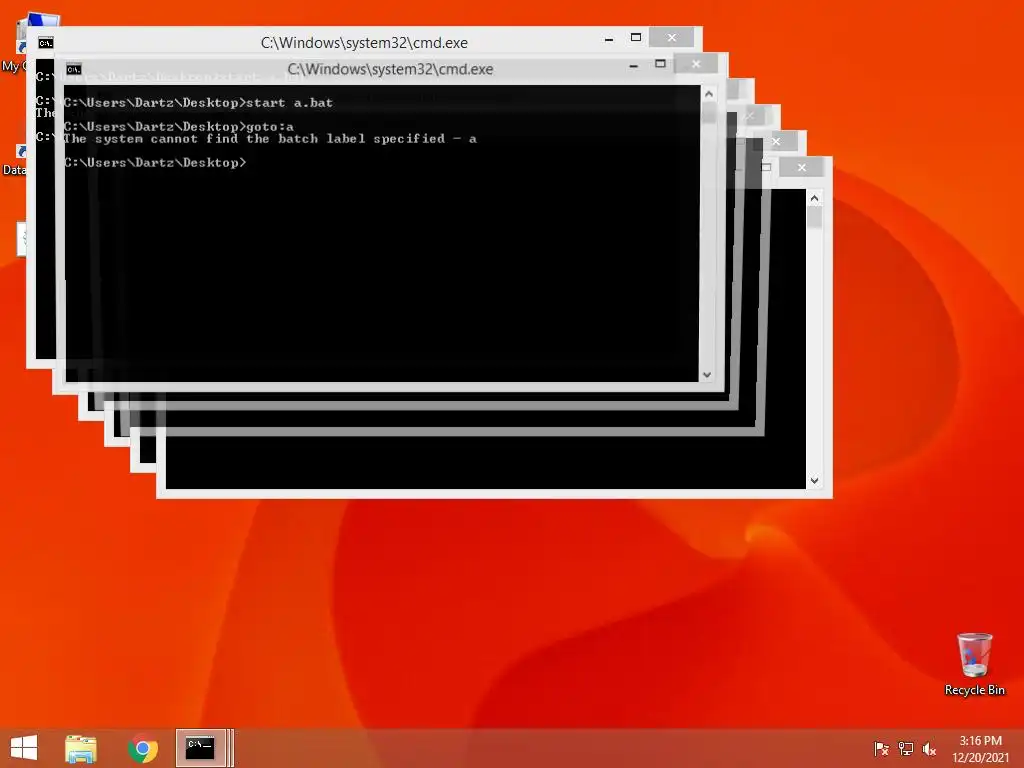Open rear cmd.exe window system menu icon

[x=46, y=43]
